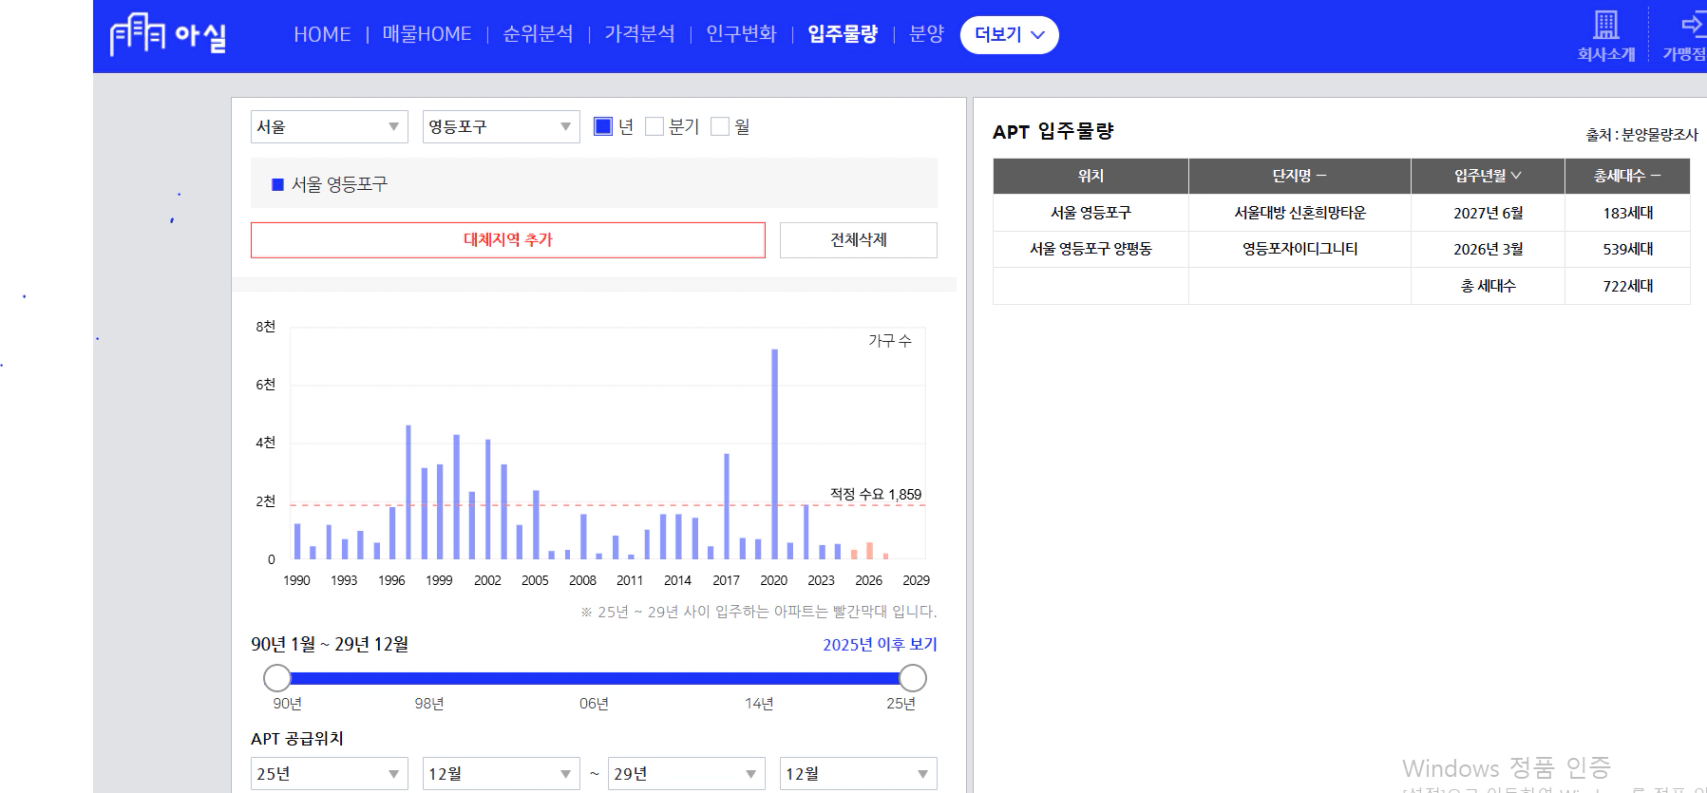
Task: Click 14년 slider tick label
Action: (x=759, y=704)
